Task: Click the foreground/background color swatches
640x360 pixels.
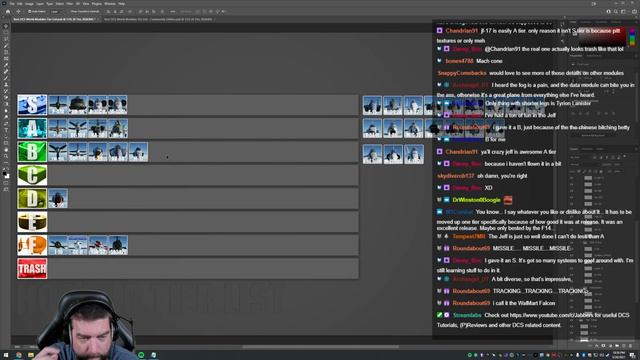Action: tap(6, 174)
